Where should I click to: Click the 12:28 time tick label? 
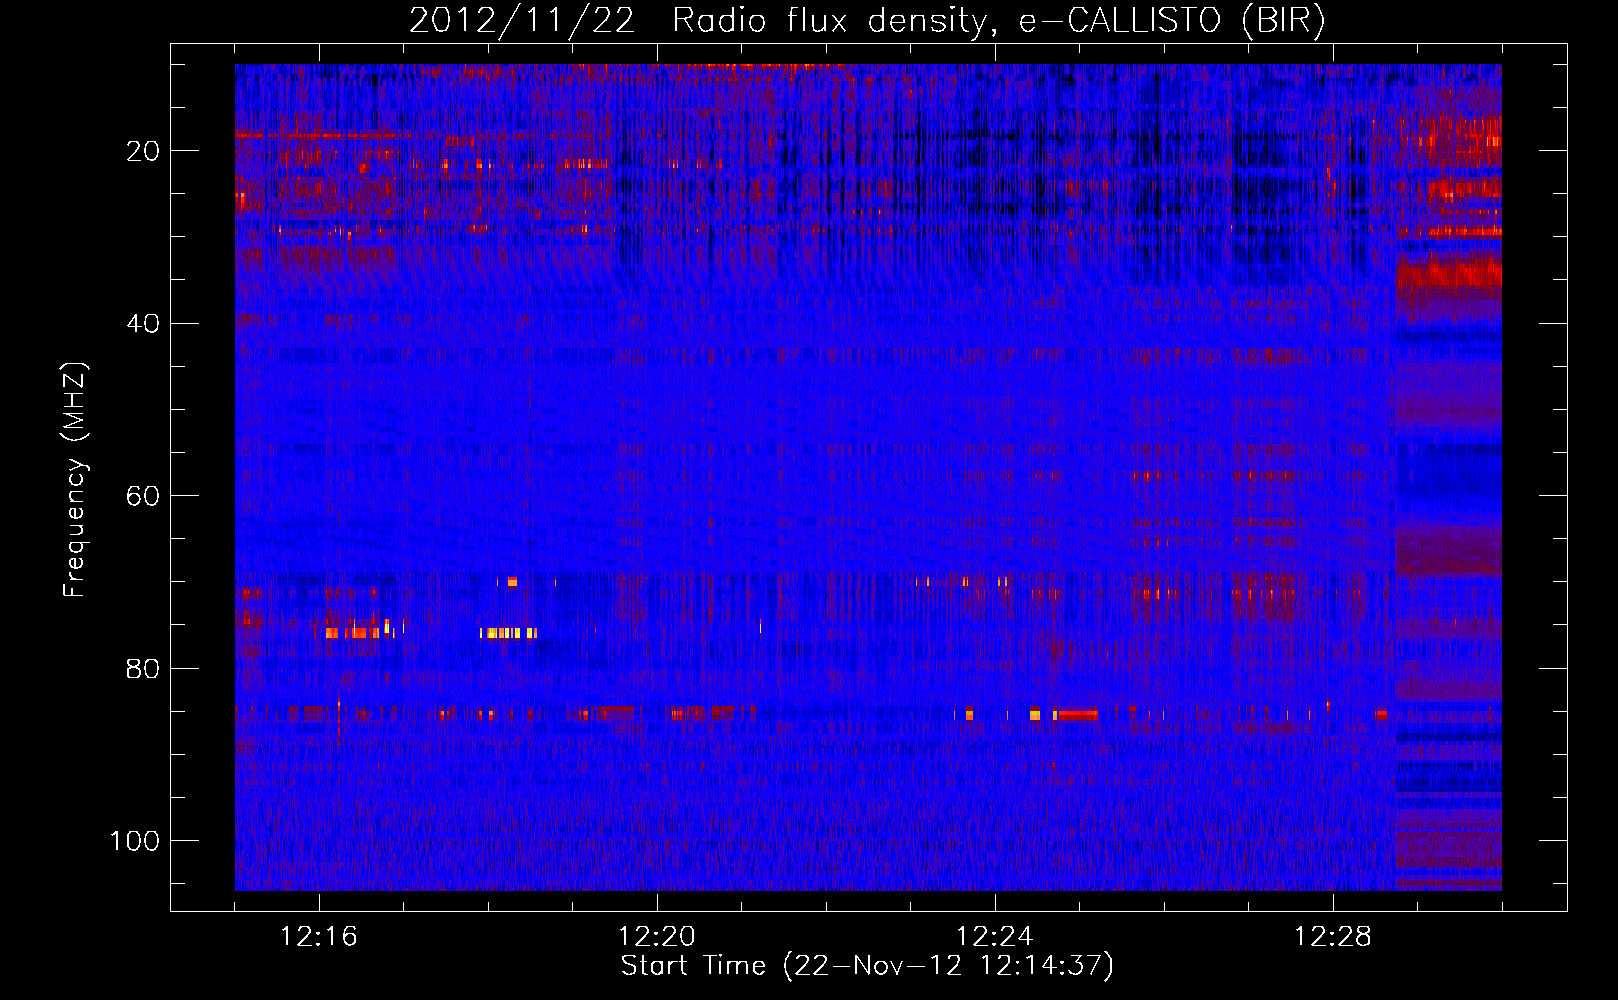pos(1333,937)
